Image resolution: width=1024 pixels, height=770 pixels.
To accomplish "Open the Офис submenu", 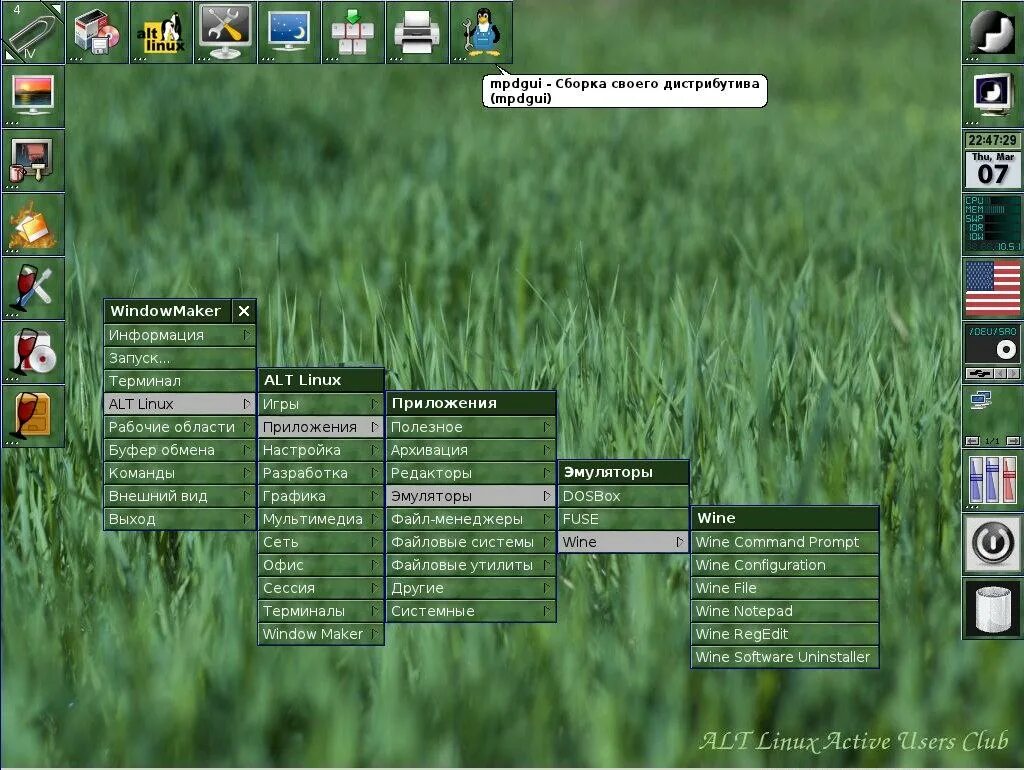I will [321, 565].
